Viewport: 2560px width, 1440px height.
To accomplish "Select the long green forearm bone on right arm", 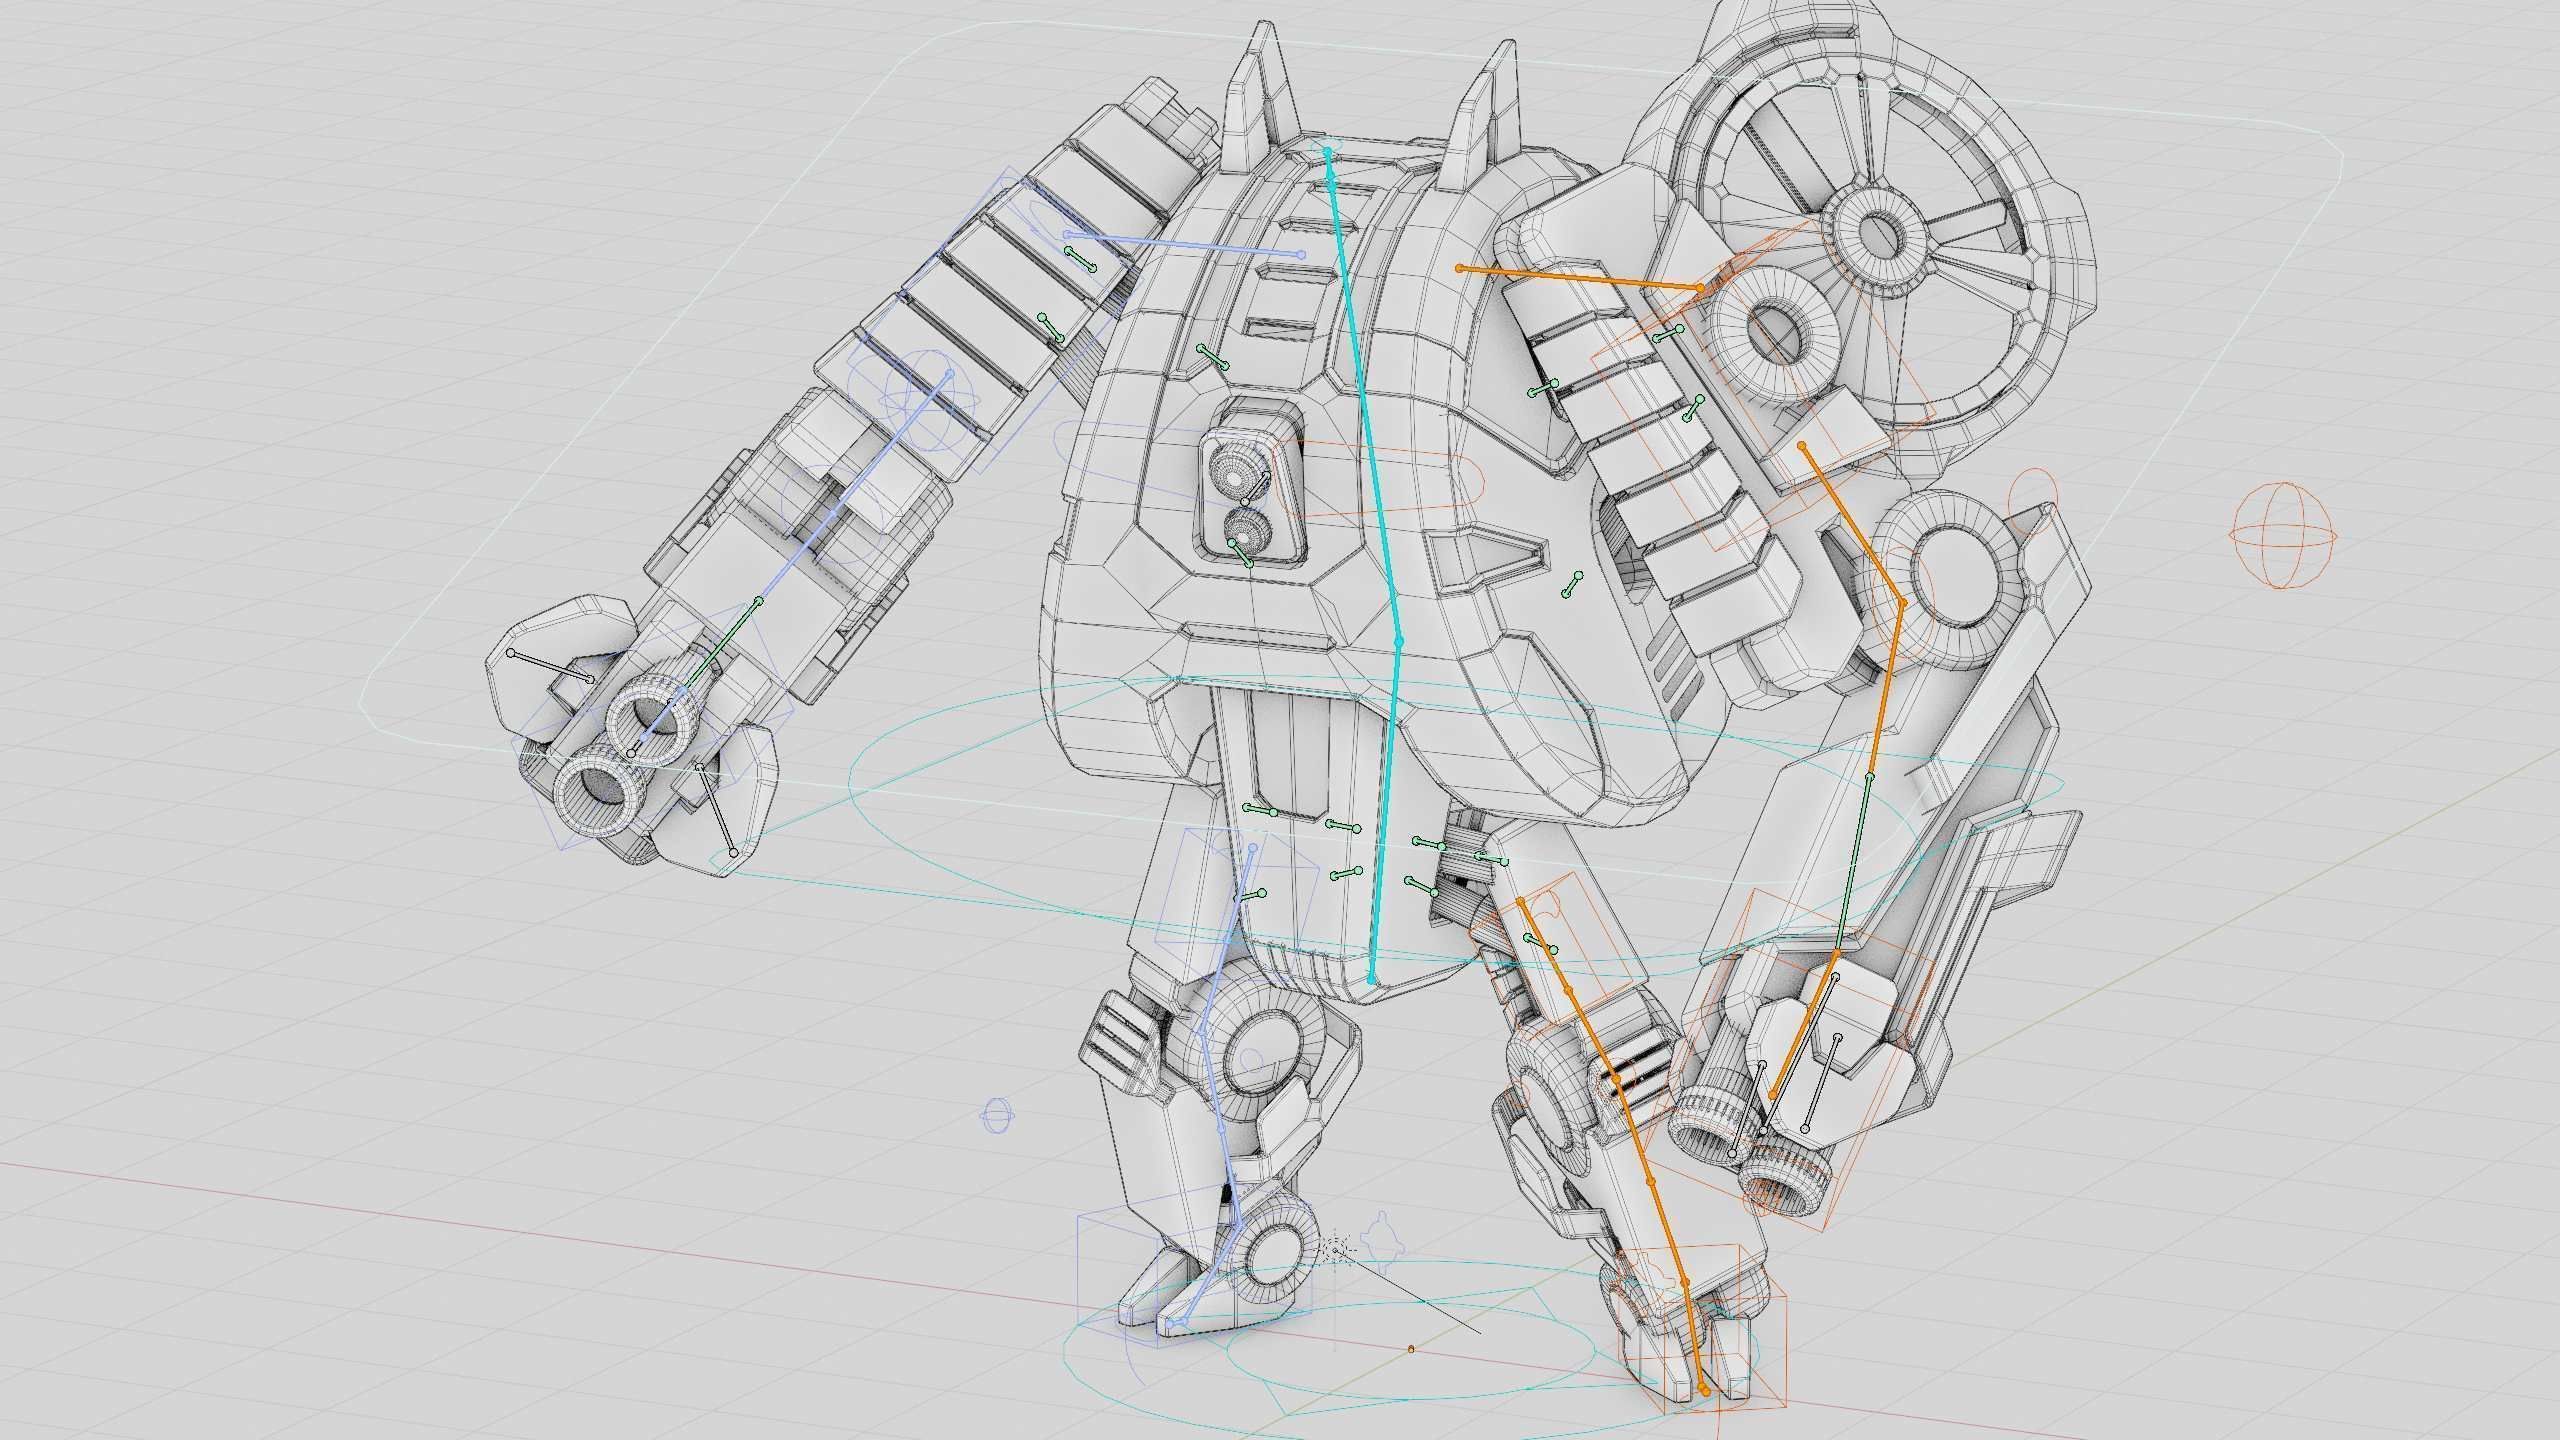I will coord(1853,864).
